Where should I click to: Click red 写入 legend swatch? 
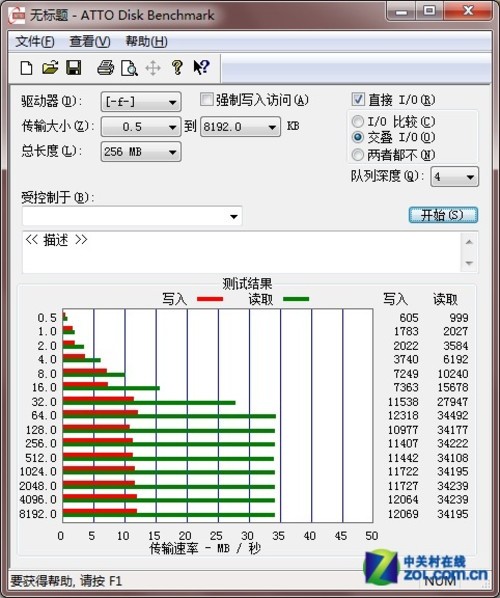[210, 299]
